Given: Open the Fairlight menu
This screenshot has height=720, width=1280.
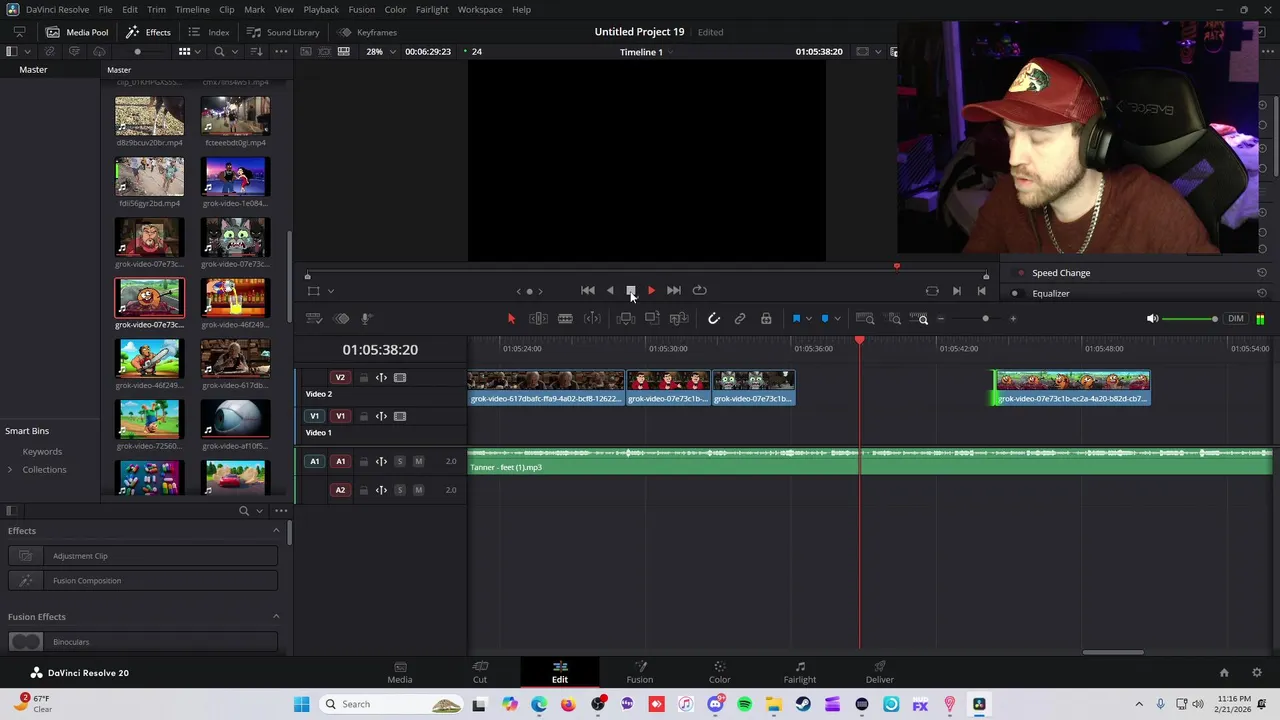Looking at the screenshot, I should [432, 10].
